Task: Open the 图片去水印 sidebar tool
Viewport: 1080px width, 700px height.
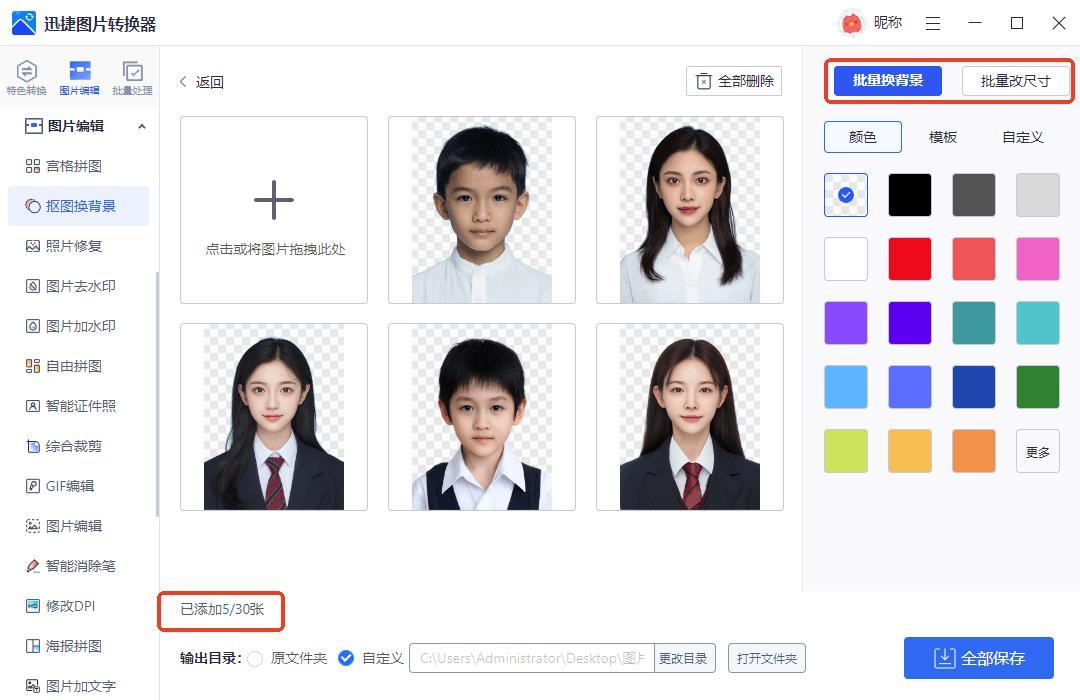Action: tap(81, 286)
